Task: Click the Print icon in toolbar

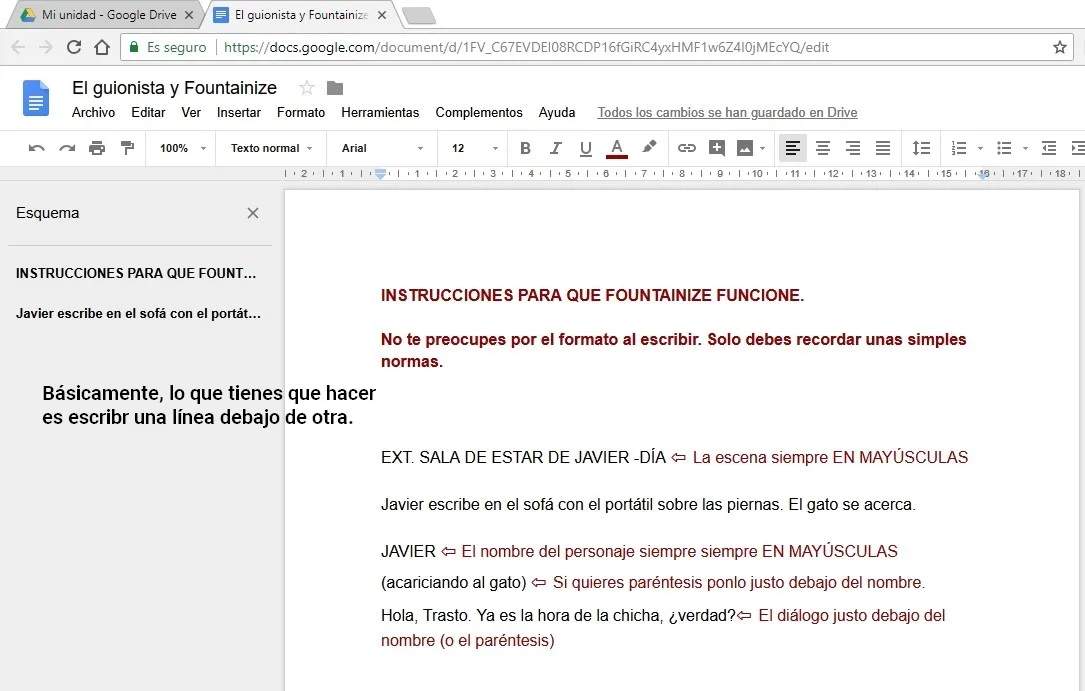Action: pyautogui.click(x=97, y=148)
